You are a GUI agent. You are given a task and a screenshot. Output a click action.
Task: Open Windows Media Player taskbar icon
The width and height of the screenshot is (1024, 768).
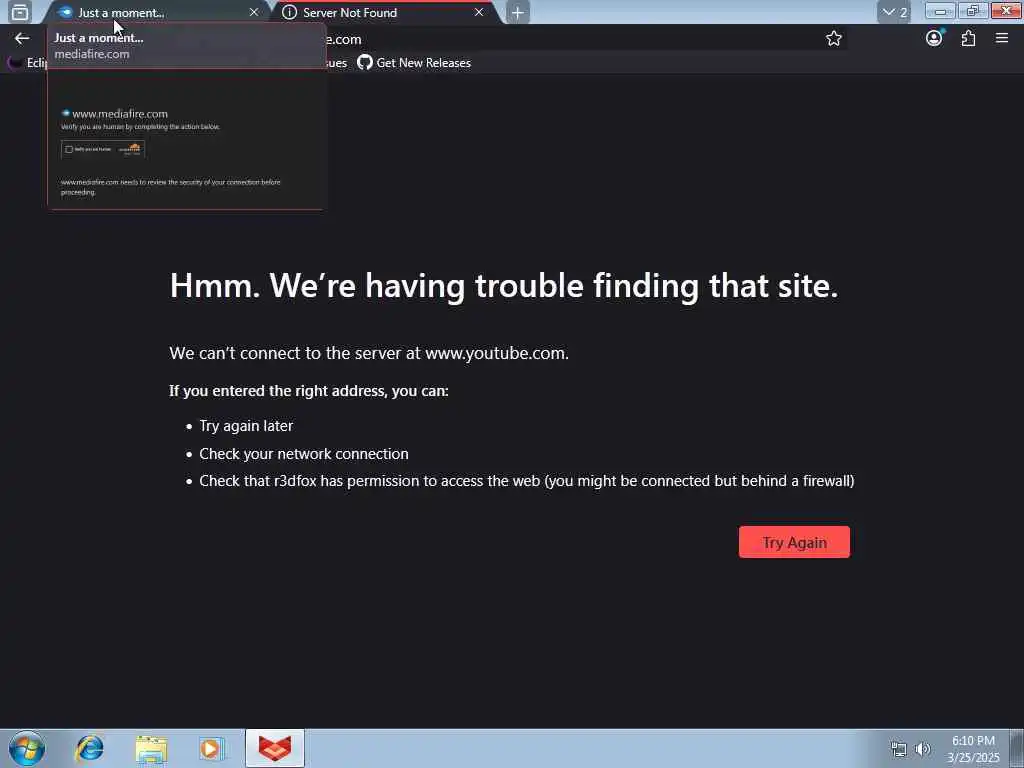coord(212,749)
